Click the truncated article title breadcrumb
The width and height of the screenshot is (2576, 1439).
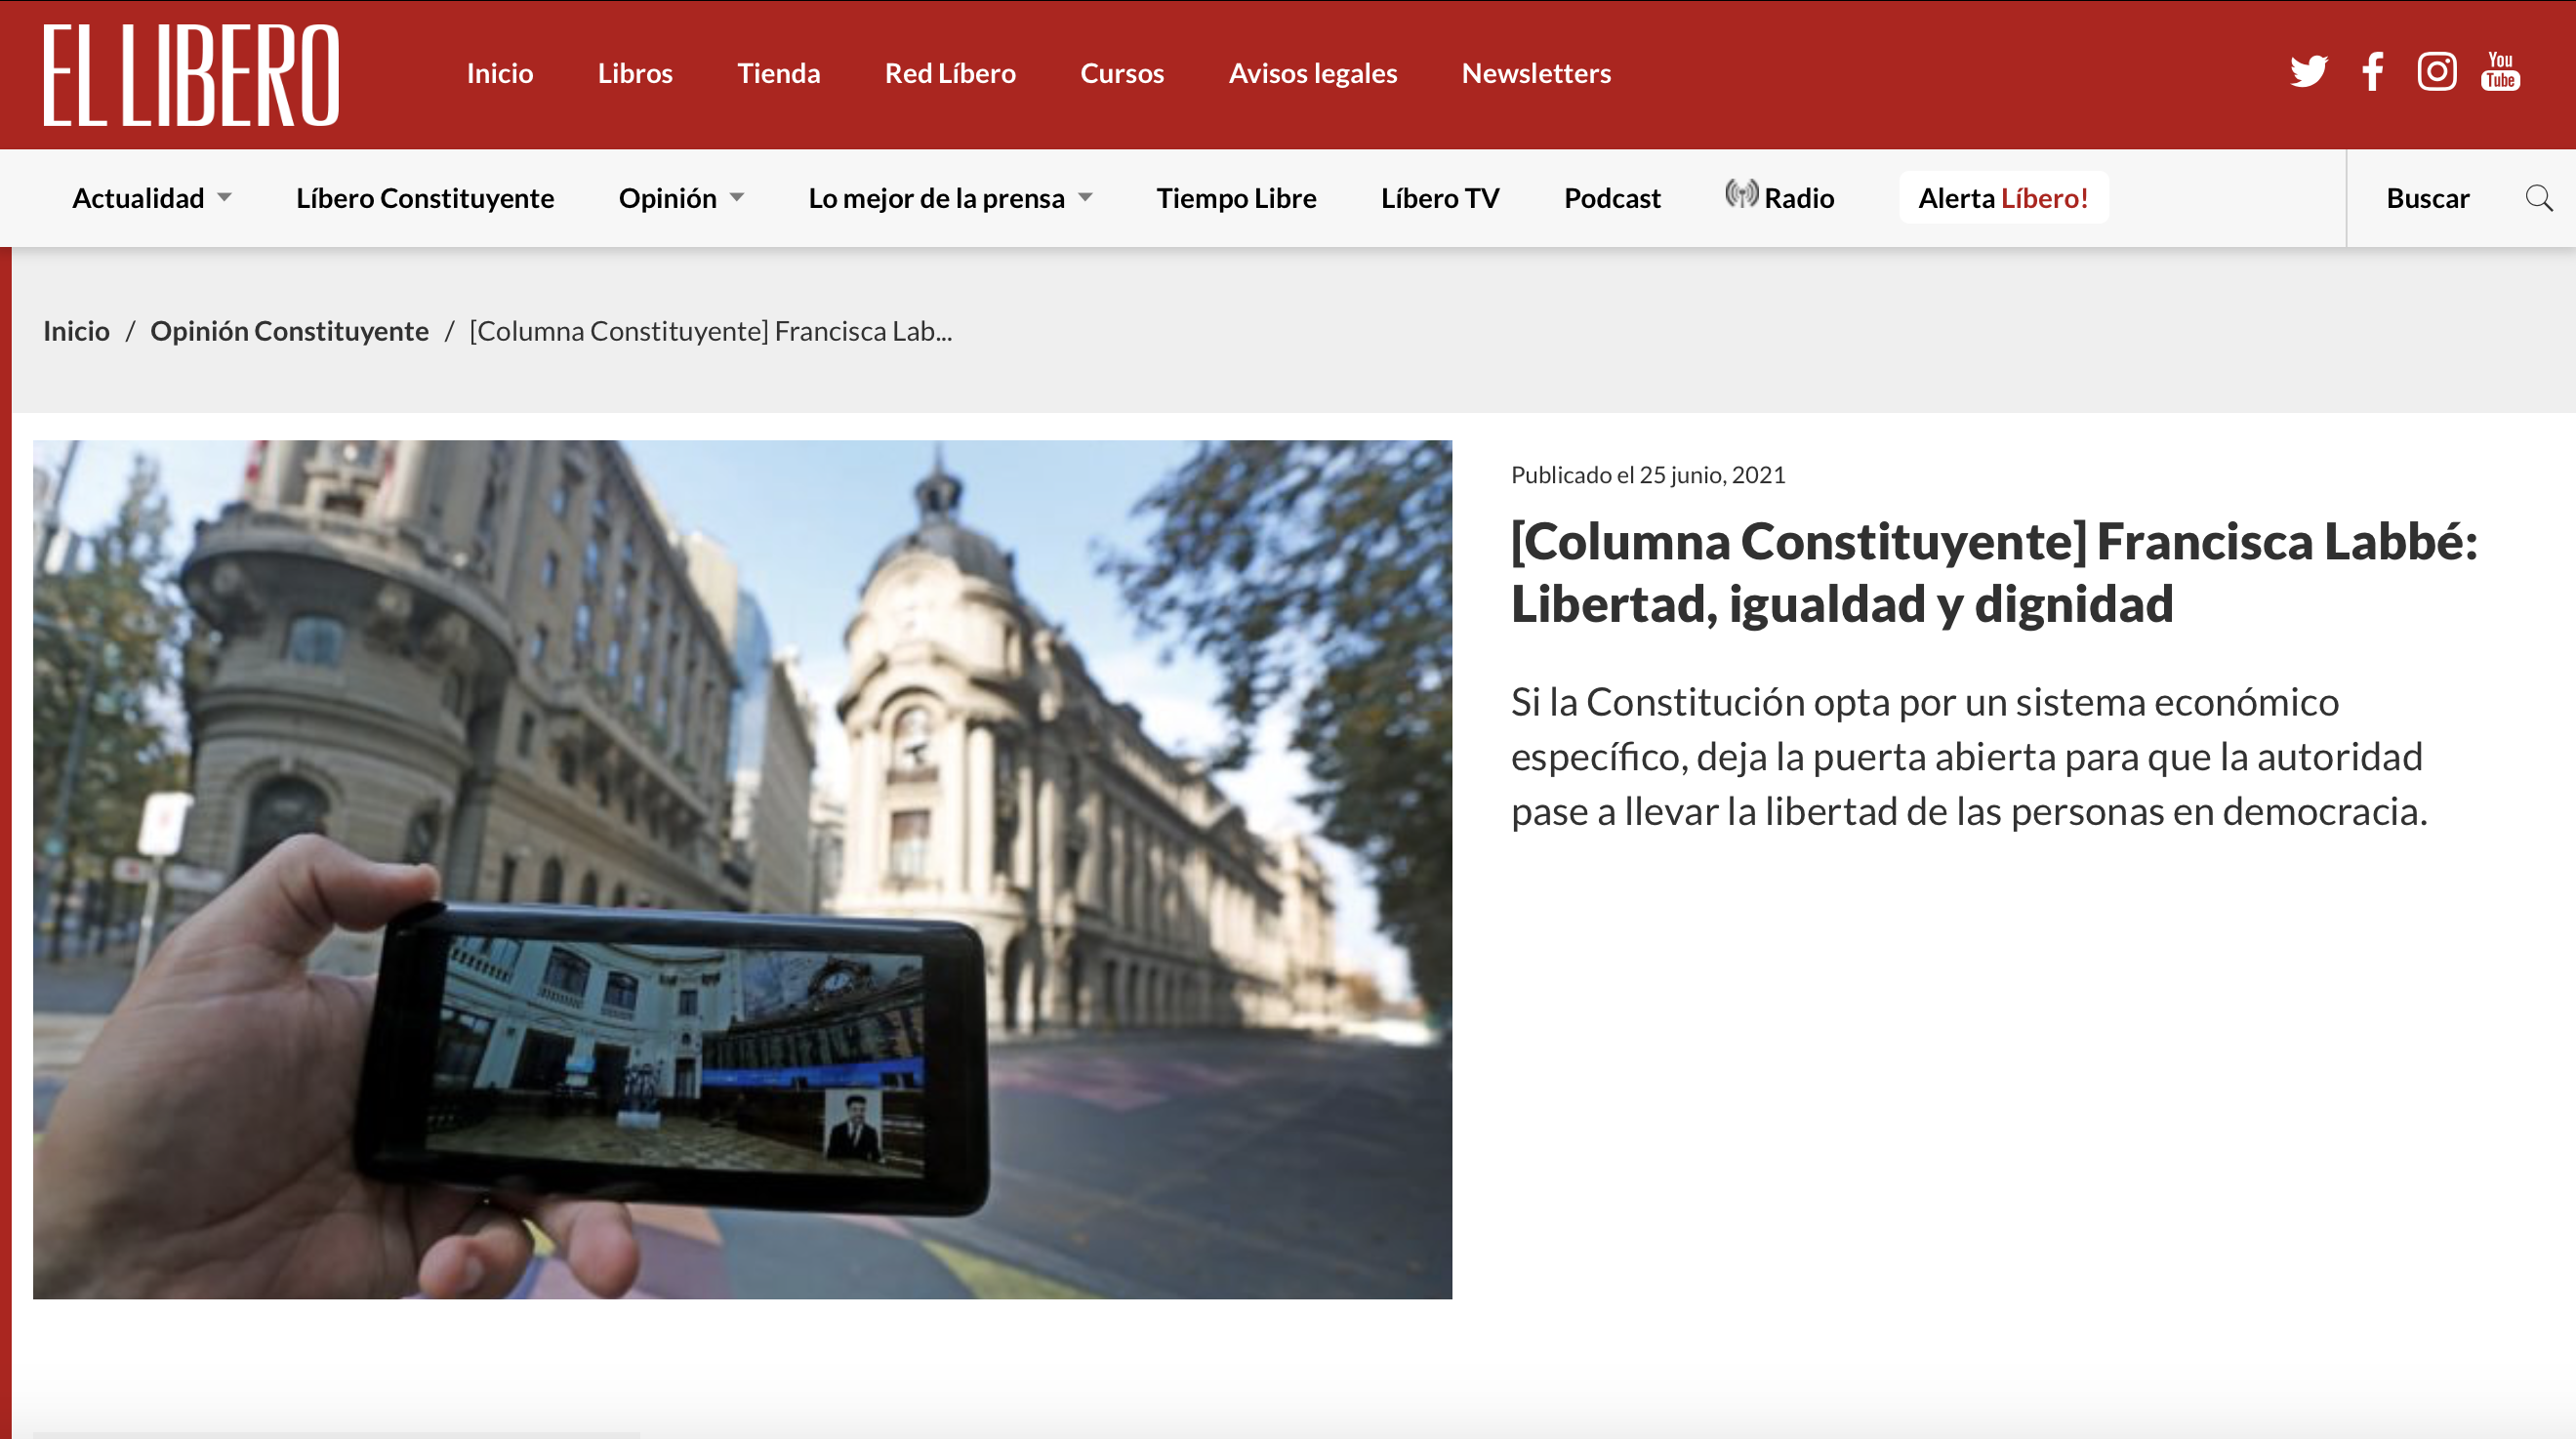click(x=710, y=331)
